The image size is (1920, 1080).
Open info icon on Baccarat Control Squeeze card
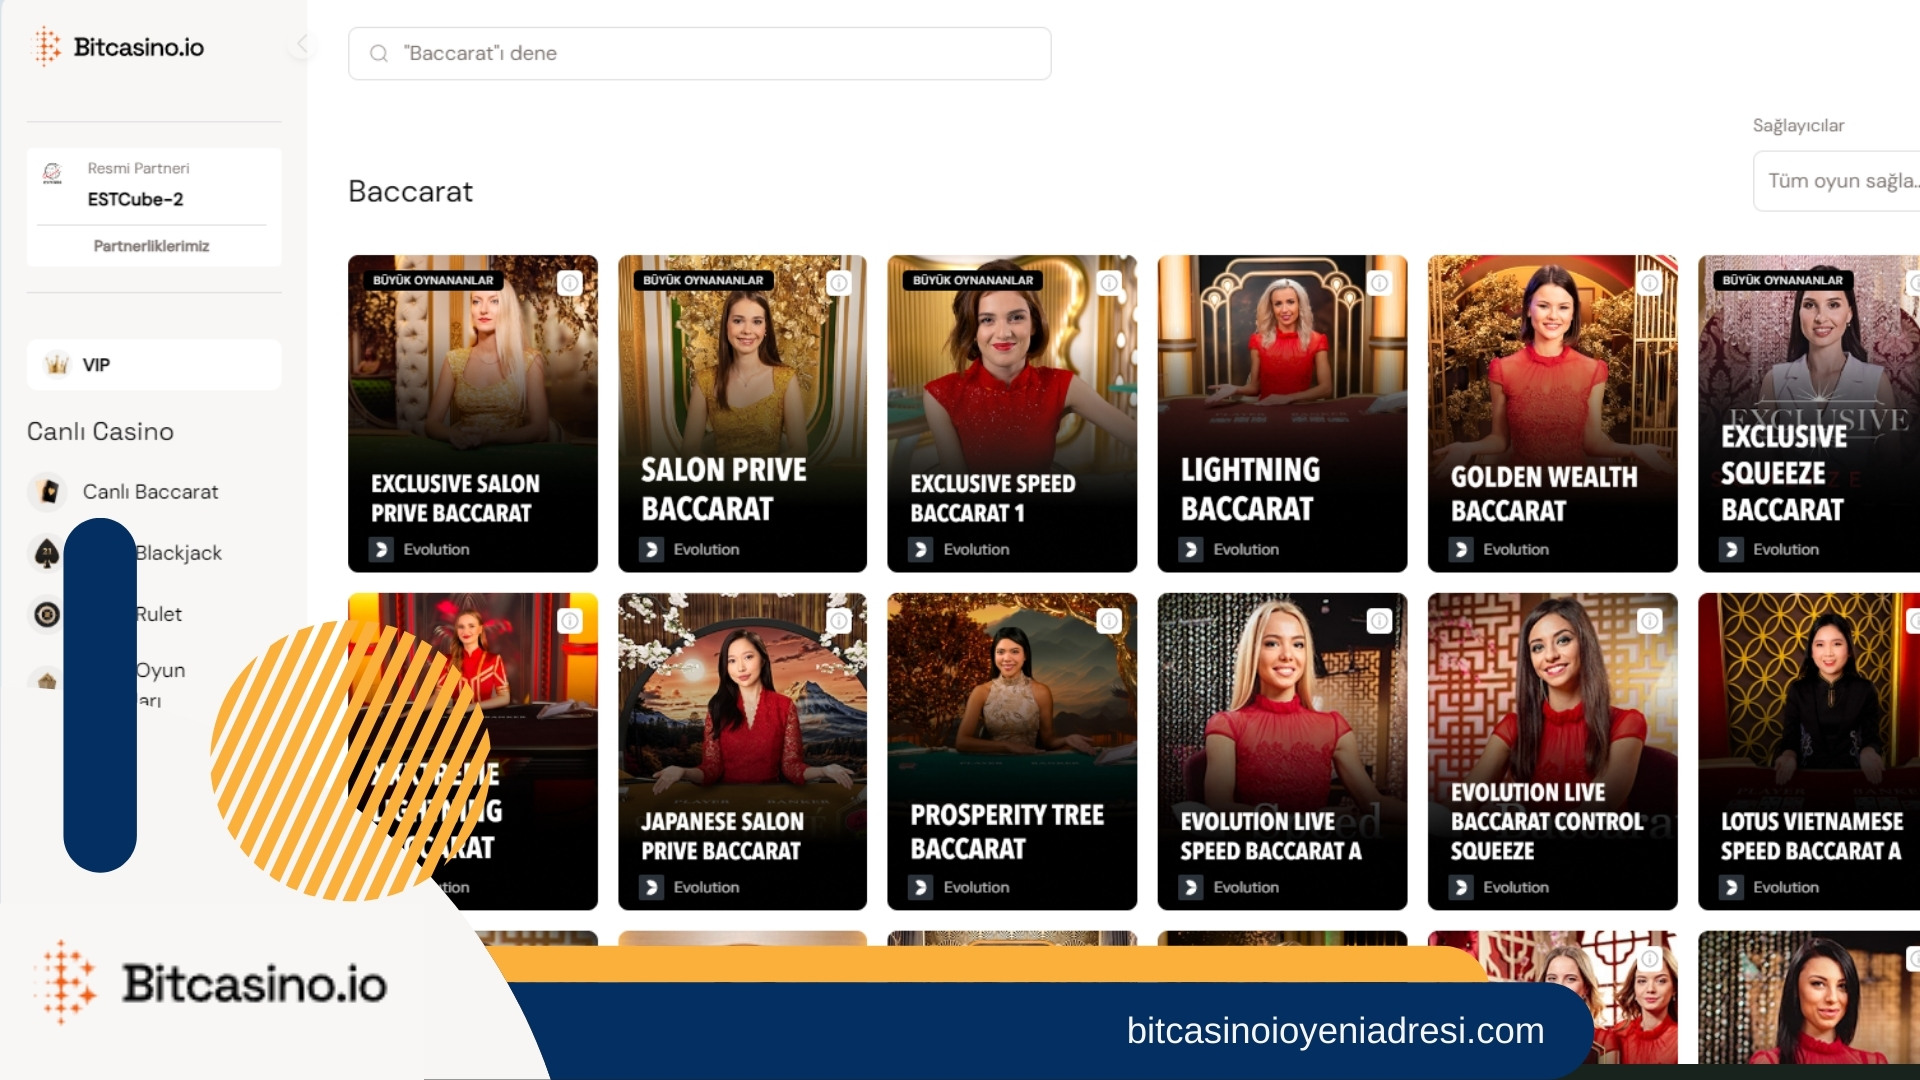click(x=1649, y=621)
